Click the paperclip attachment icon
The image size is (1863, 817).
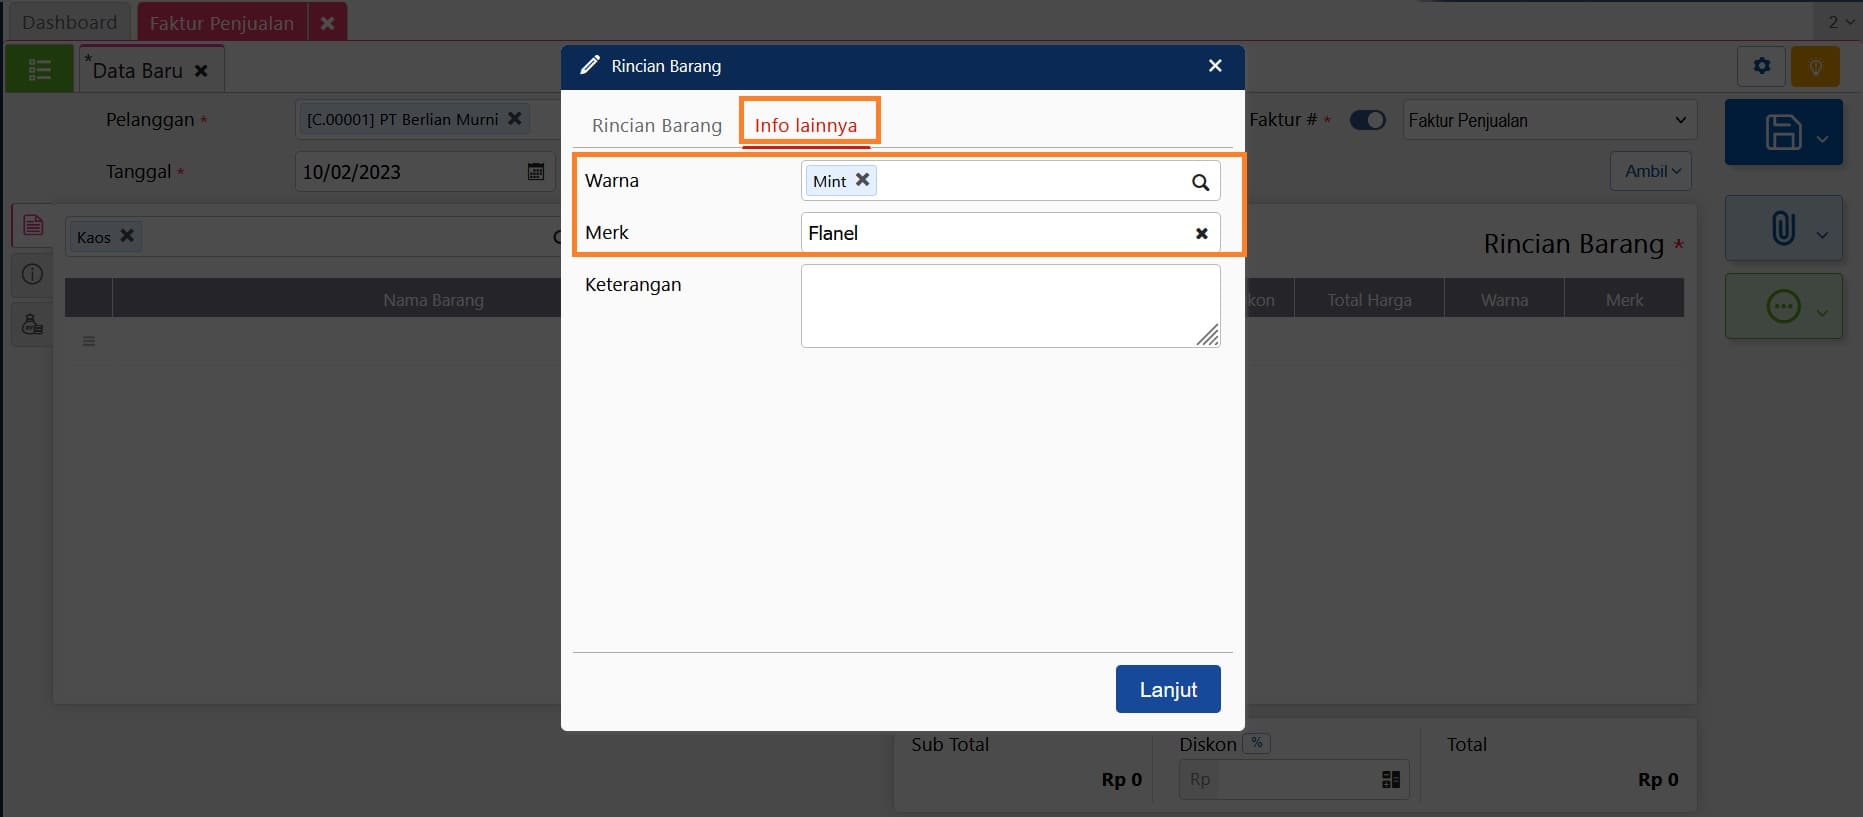click(x=1782, y=228)
